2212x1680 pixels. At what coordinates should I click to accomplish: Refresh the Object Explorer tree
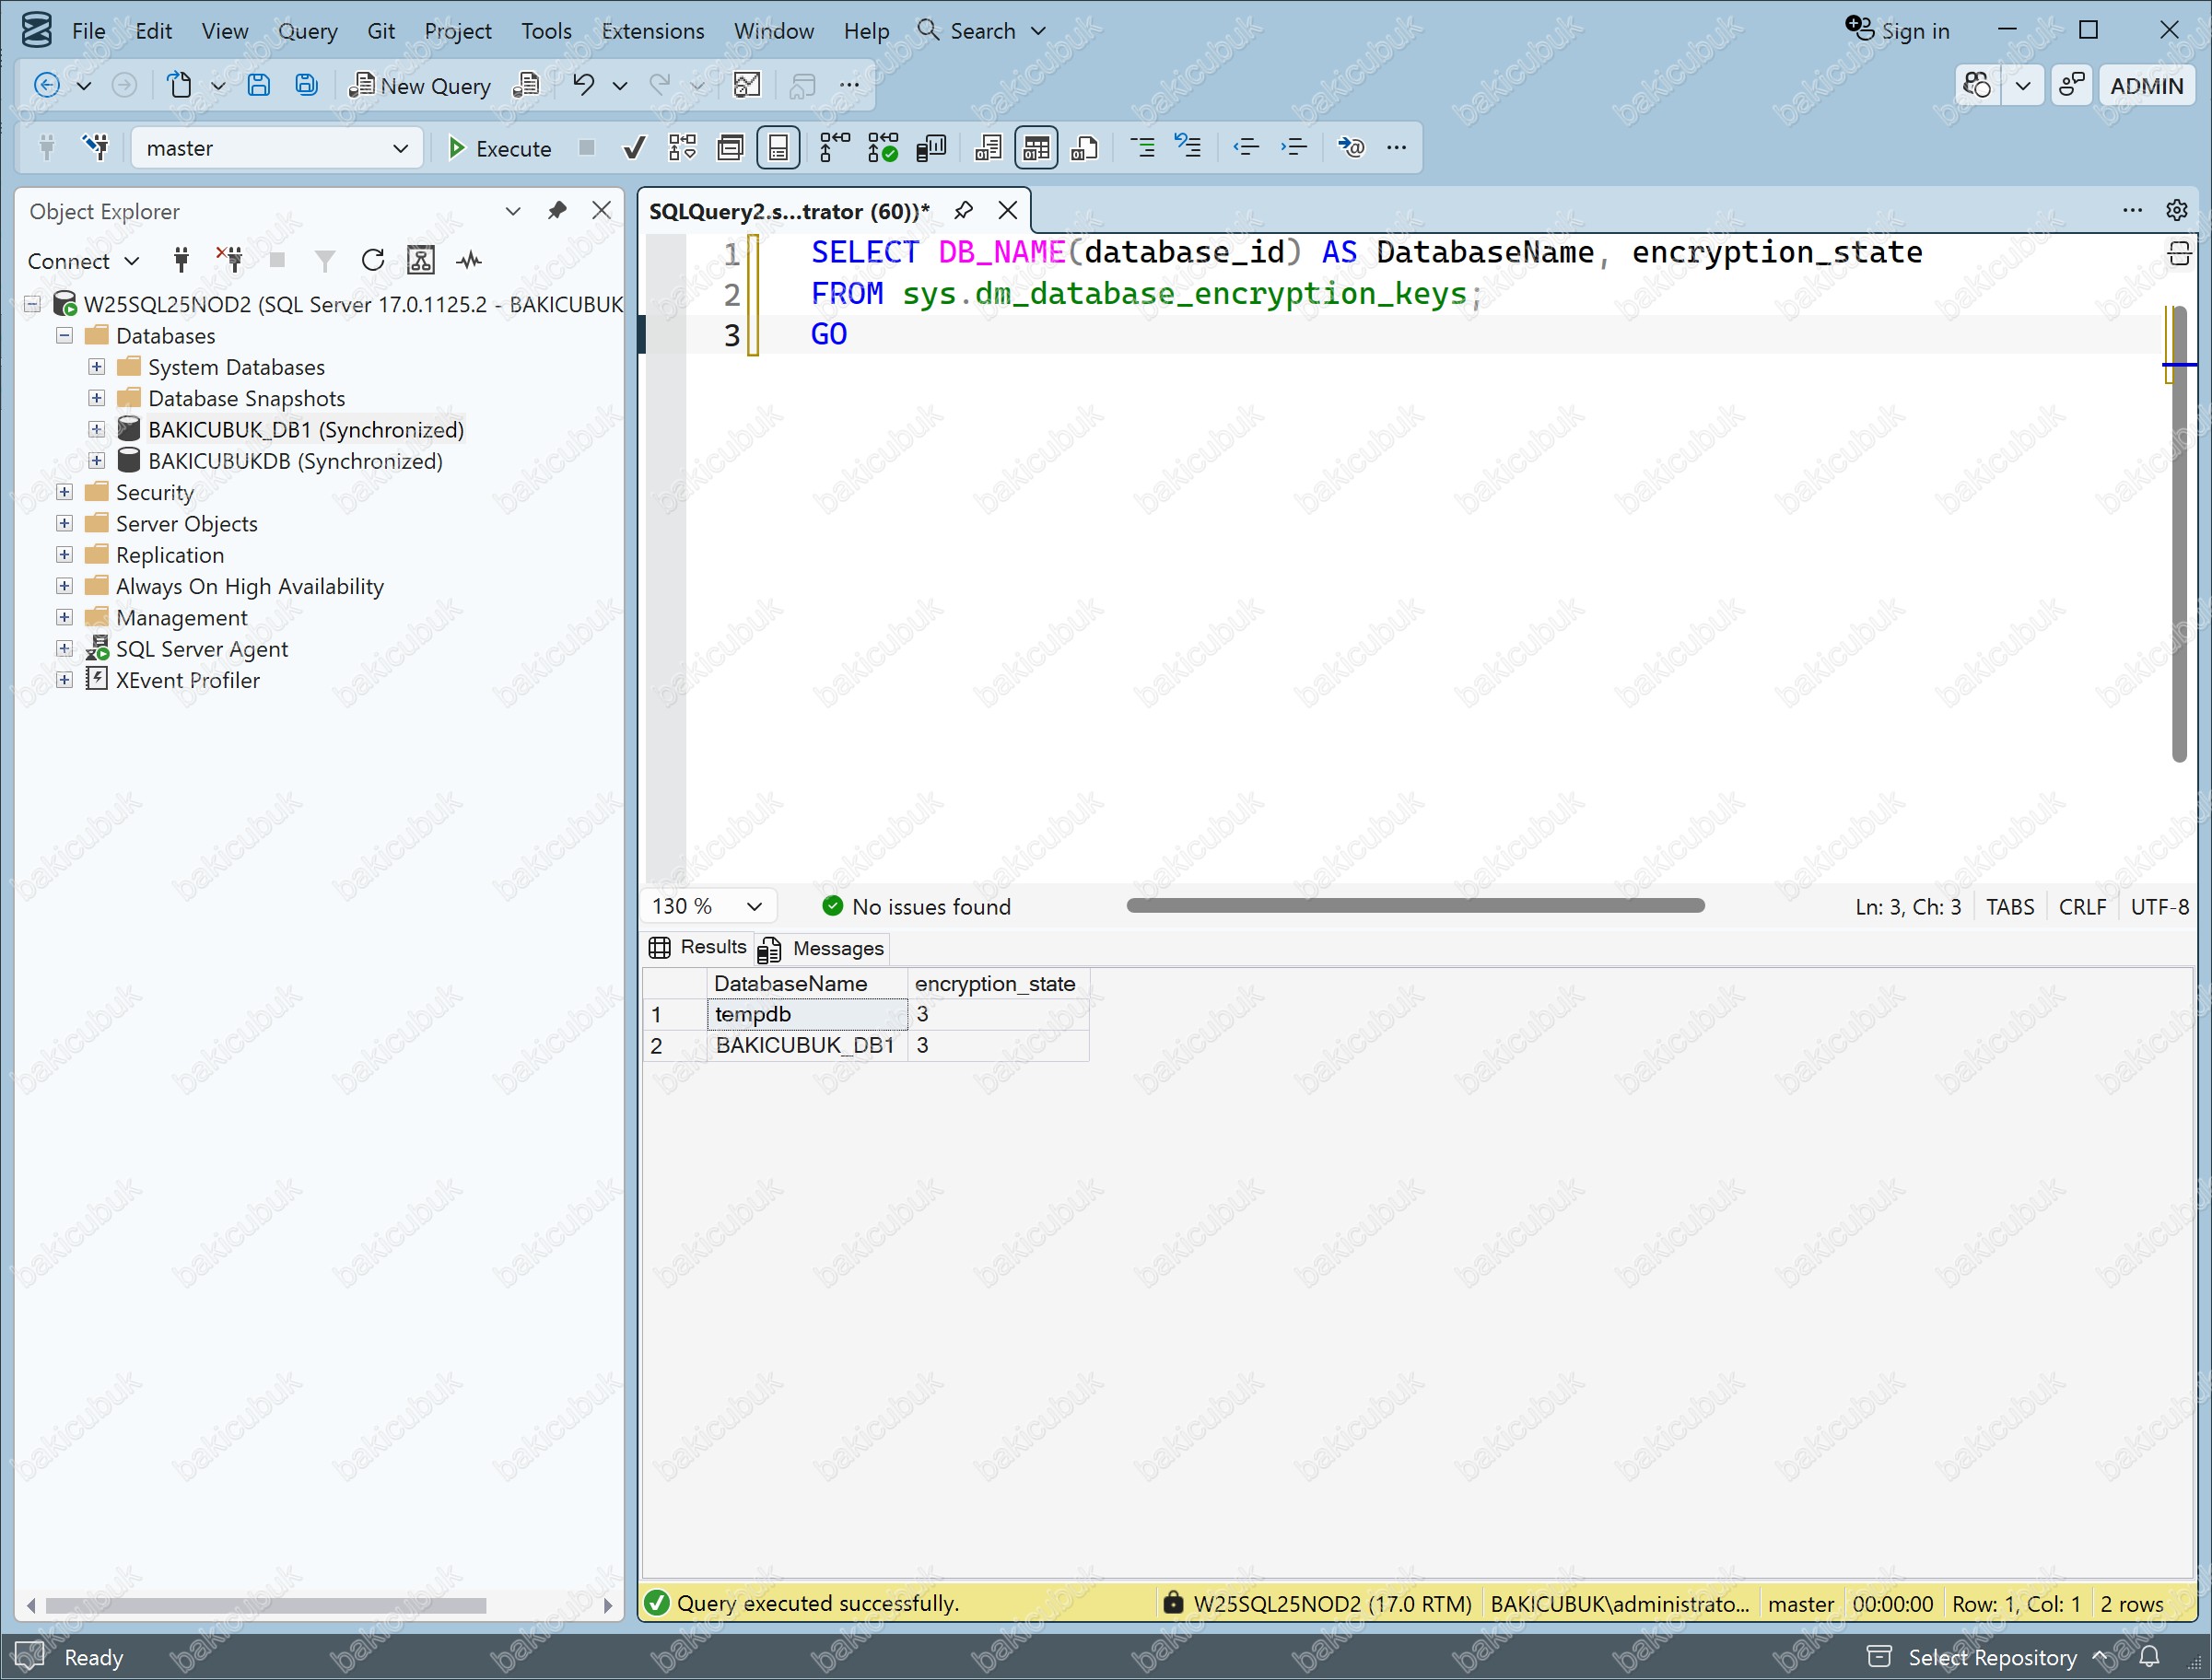(x=373, y=261)
